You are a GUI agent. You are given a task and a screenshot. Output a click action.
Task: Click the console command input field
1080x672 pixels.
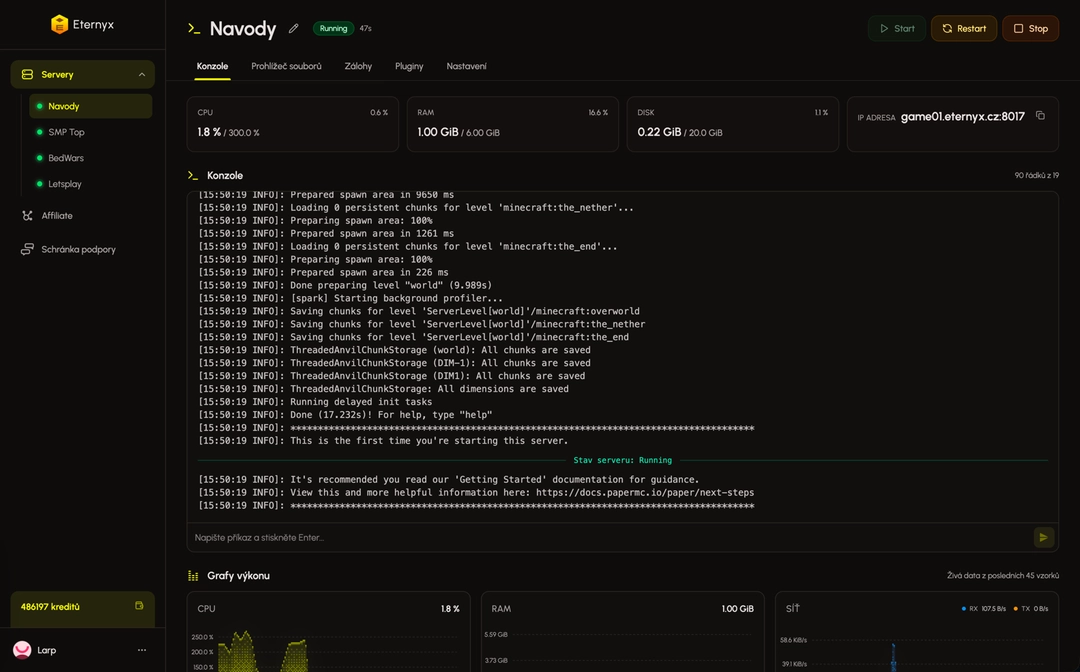point(610,537)
